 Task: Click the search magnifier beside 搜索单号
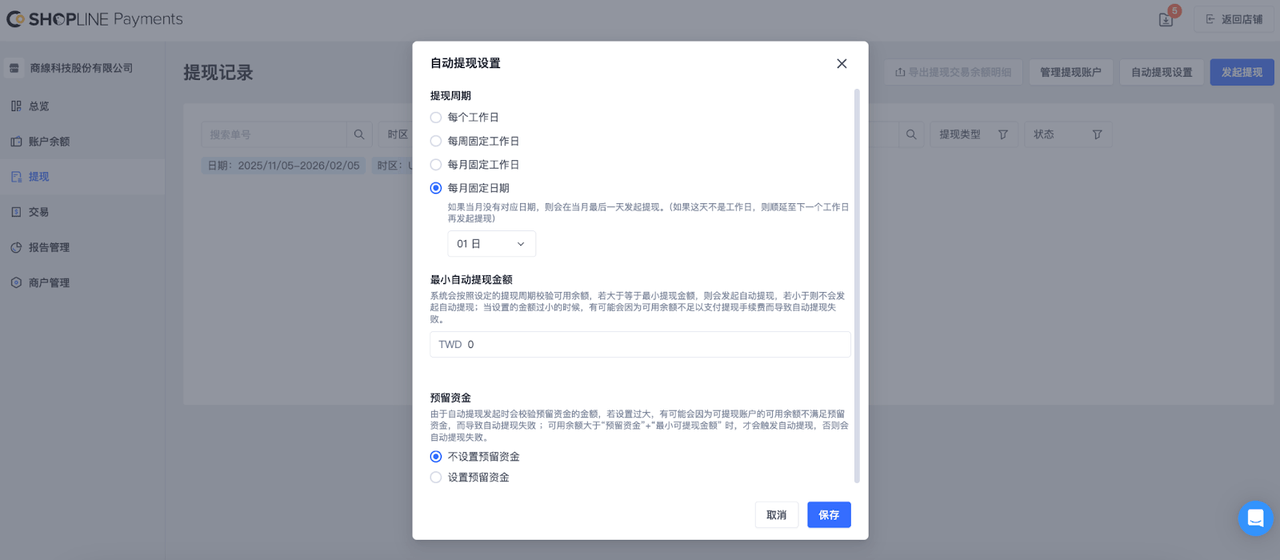coord(359,134)
